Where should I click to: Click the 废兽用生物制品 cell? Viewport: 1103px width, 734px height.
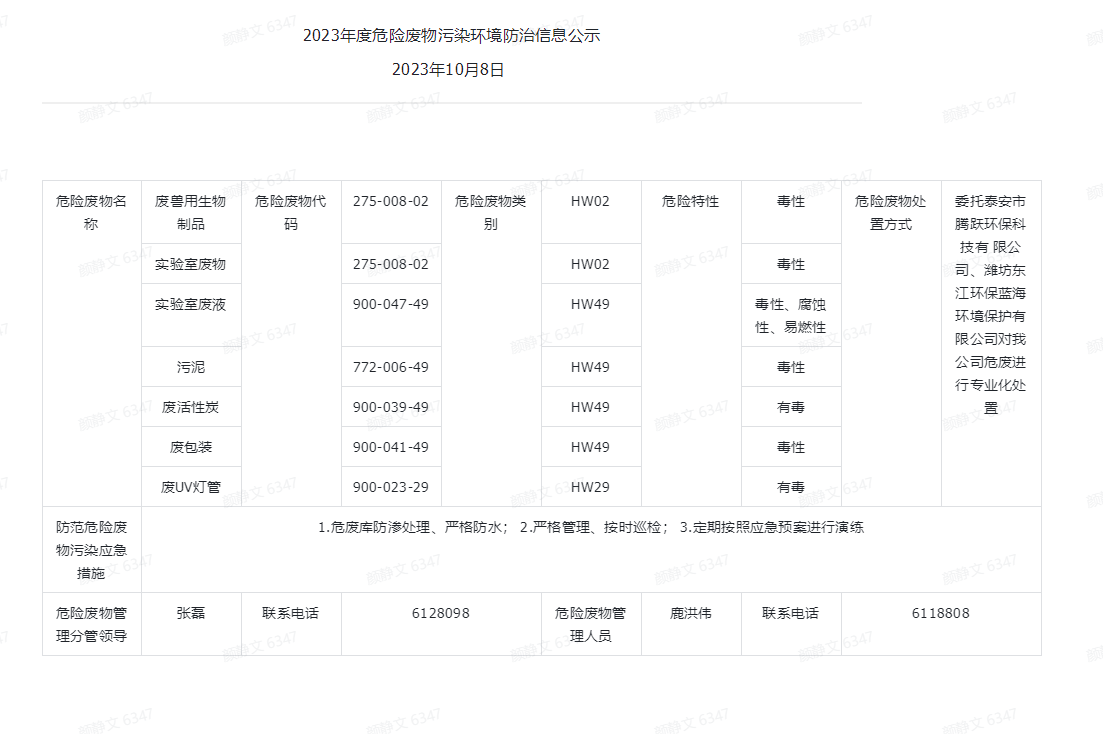point(191,212)
